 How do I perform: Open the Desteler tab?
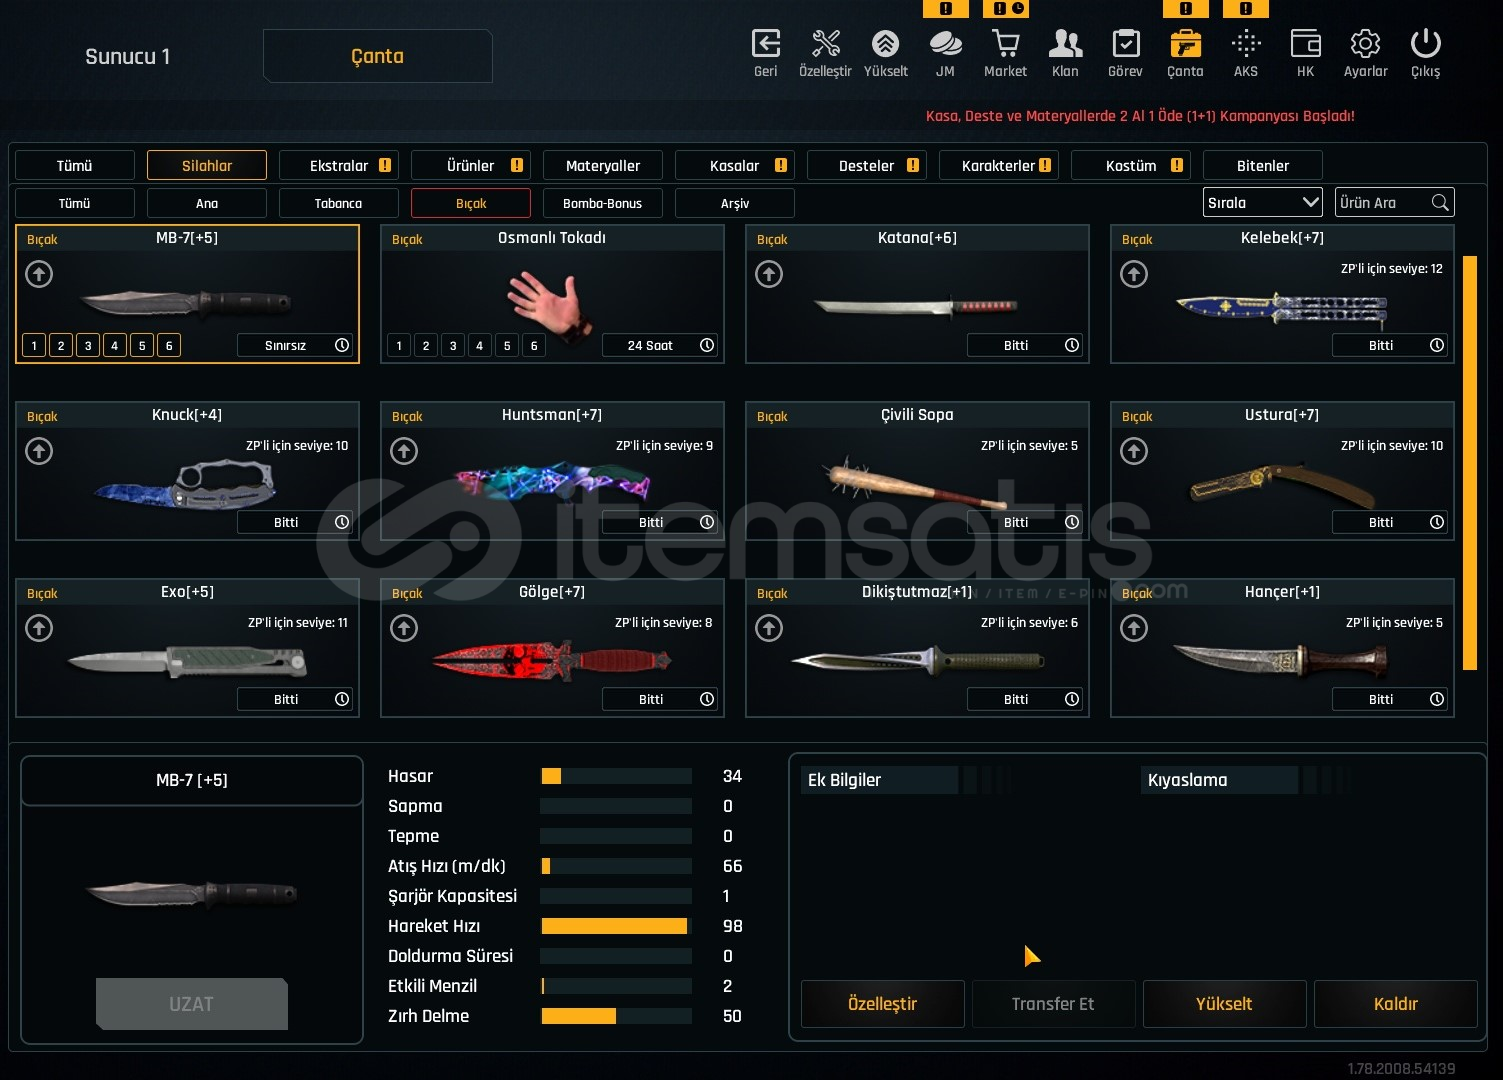point(867,165)
